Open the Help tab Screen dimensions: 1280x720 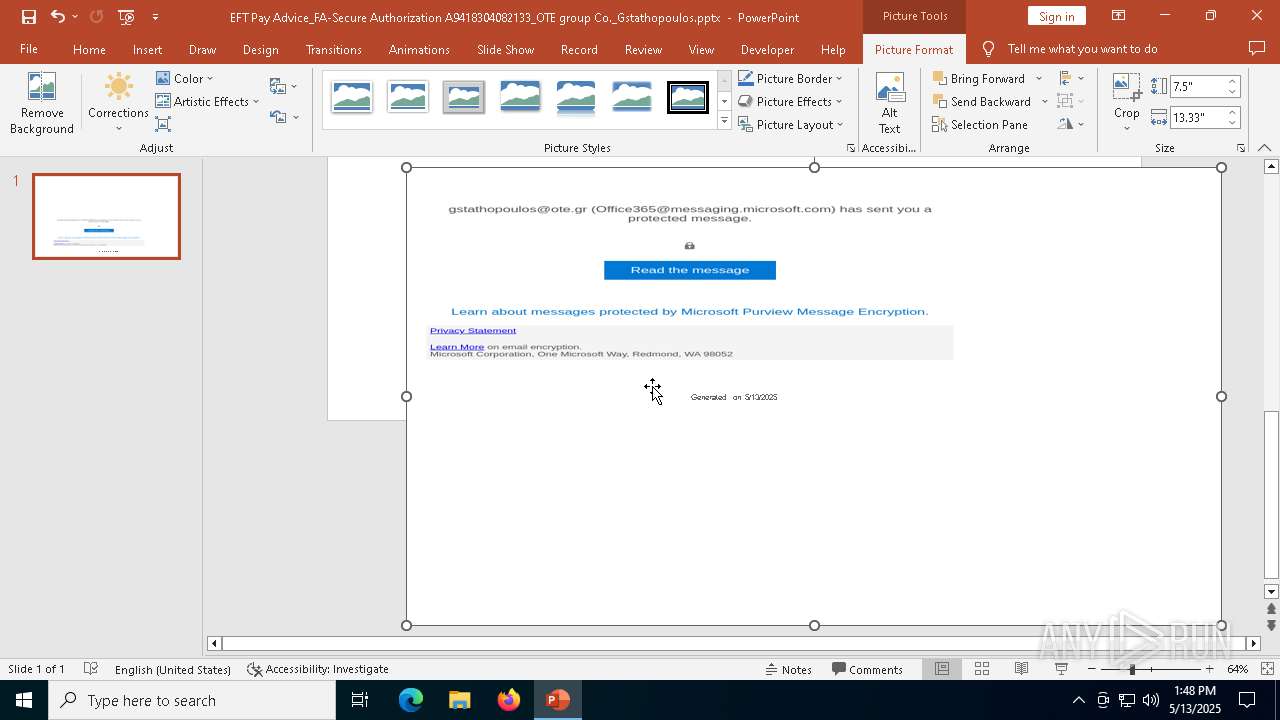coord(833,49)
